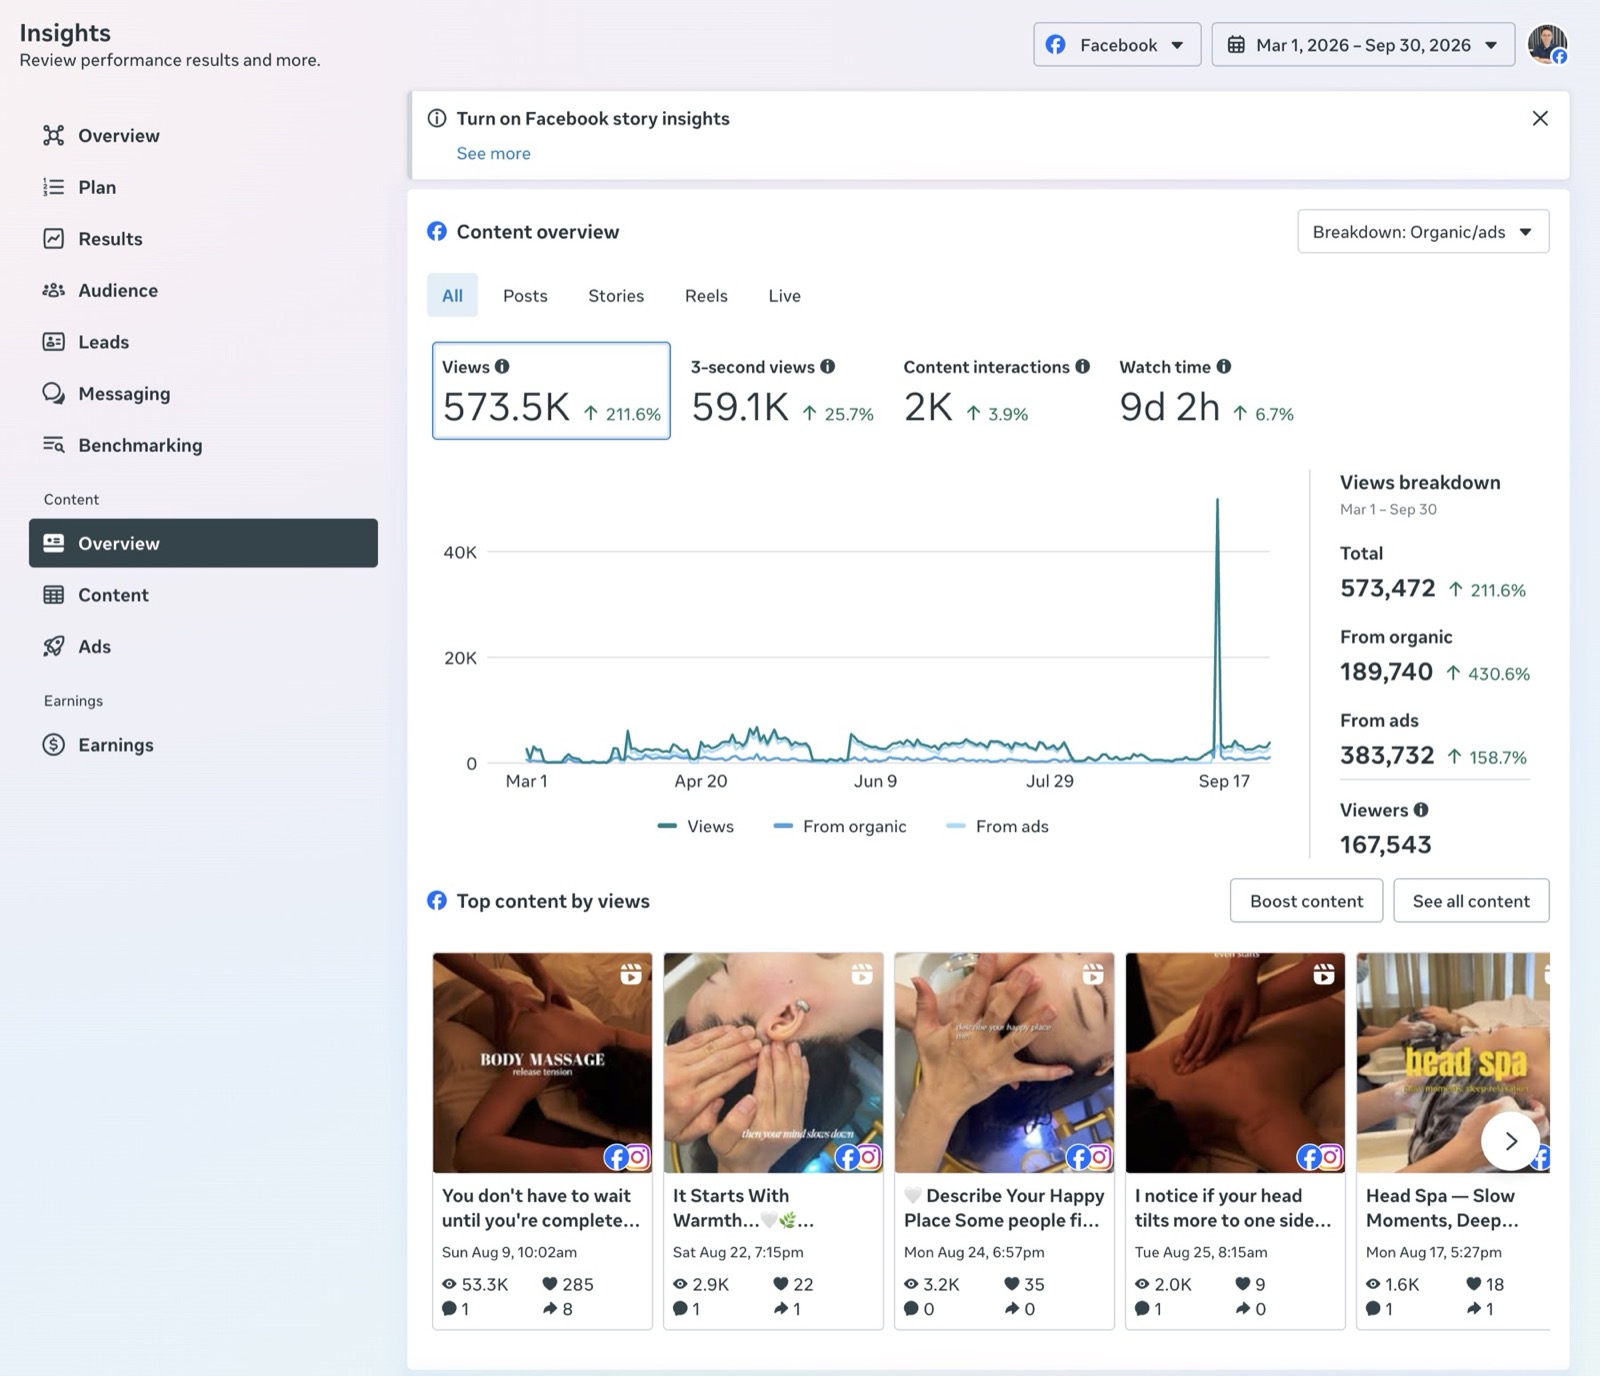Switch to the Posts tab
The image size is (1600, 1376).
click(525, 295)
